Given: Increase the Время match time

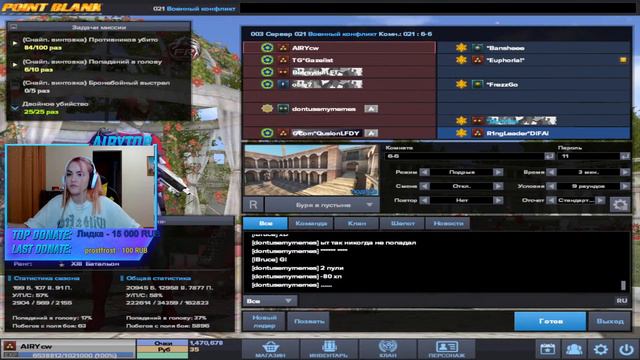Looking at the screenshot, I should 625,172.
